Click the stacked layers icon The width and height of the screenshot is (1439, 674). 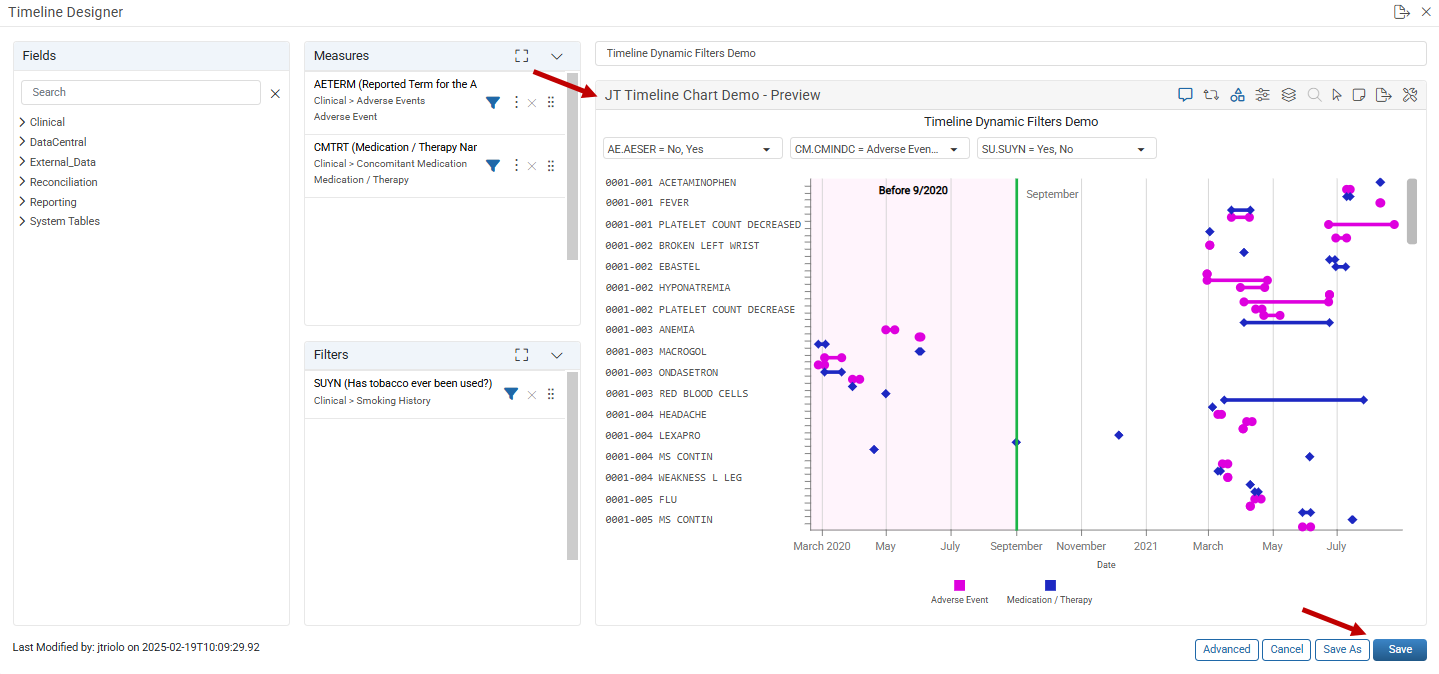(1289, 95)
